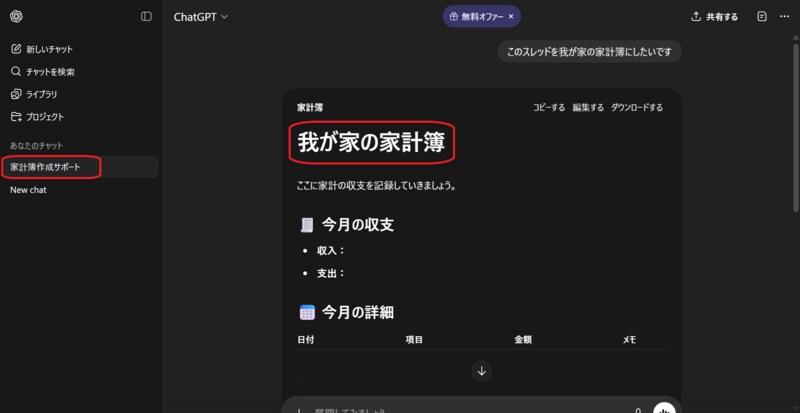Open the three-dot more options menu
The width and height of the screenshot is (800, 413).
pyautogui.click(x=783, y=17)
